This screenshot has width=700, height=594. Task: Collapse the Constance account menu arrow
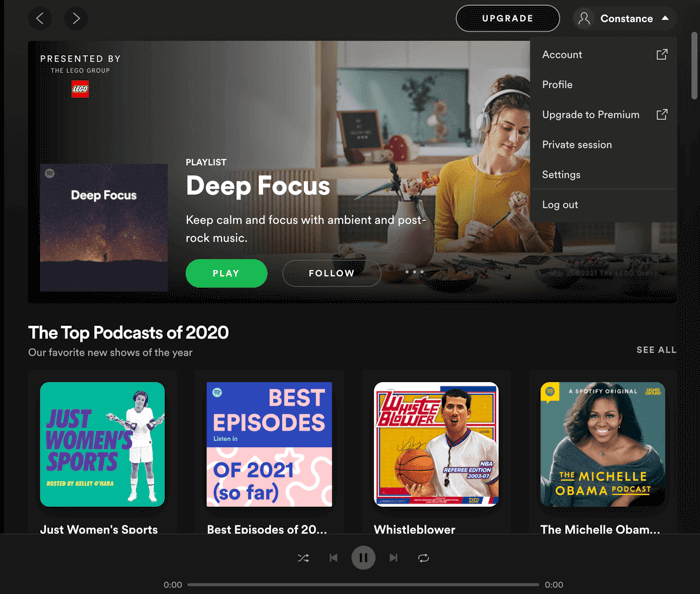(x=665, y=18)
